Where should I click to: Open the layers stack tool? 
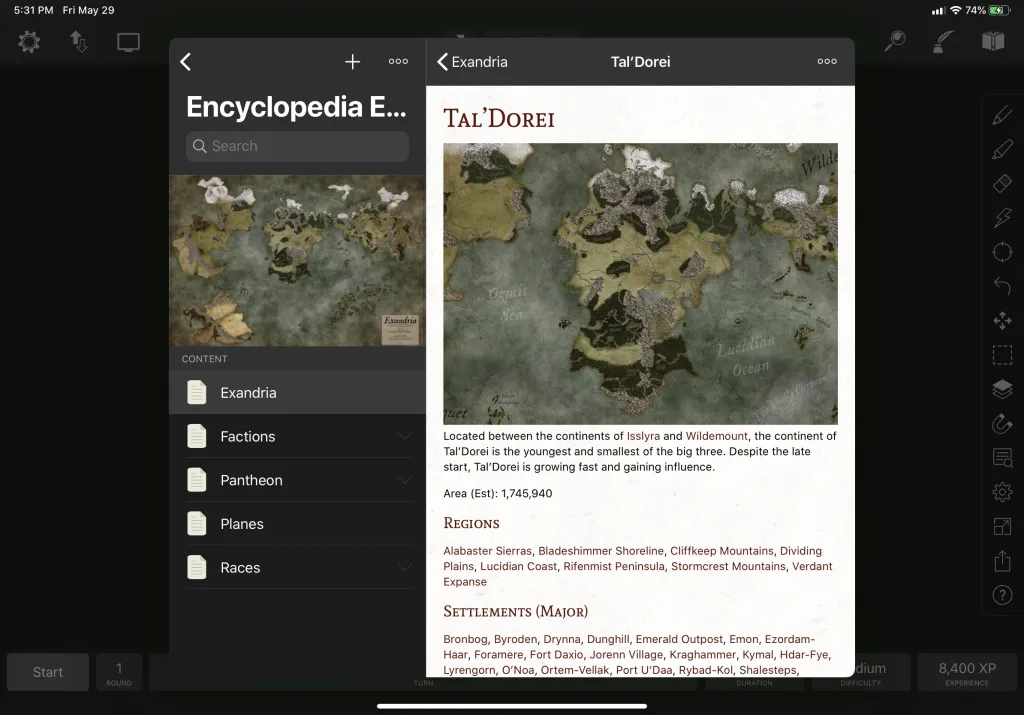coord(1002,389)
